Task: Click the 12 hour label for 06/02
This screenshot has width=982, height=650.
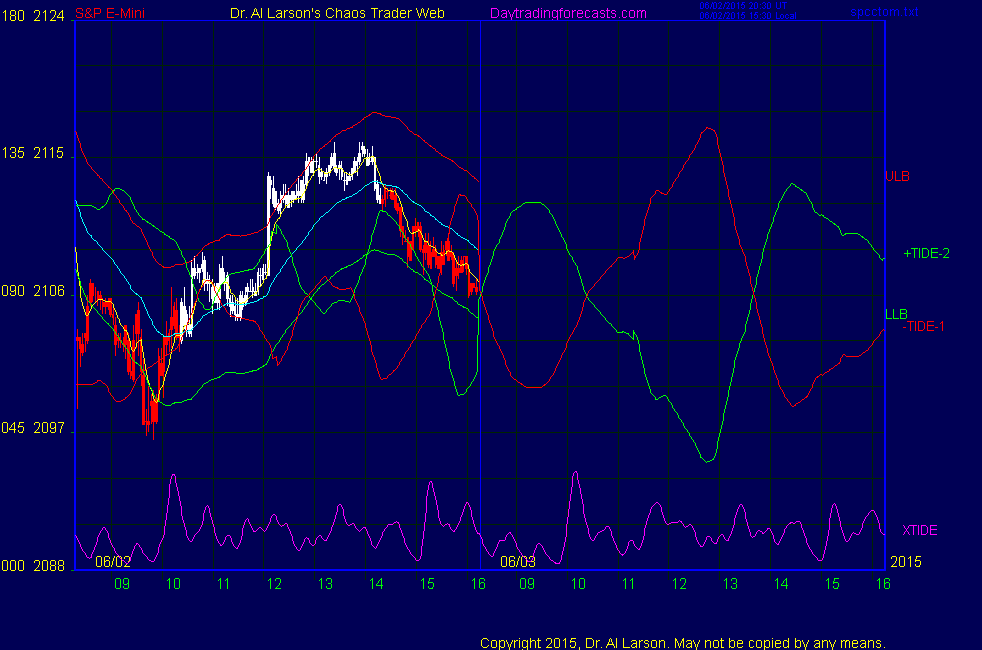Action: pos(274,584)
